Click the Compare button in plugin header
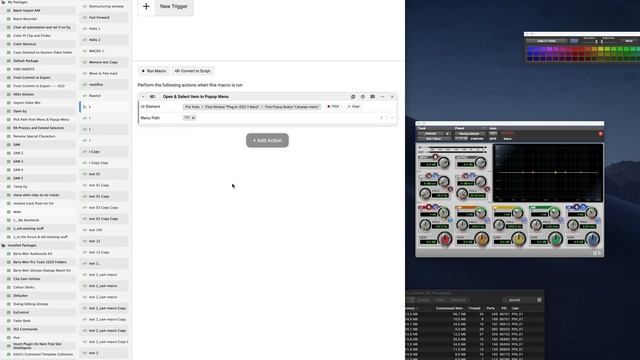 [x=477, y=139]
